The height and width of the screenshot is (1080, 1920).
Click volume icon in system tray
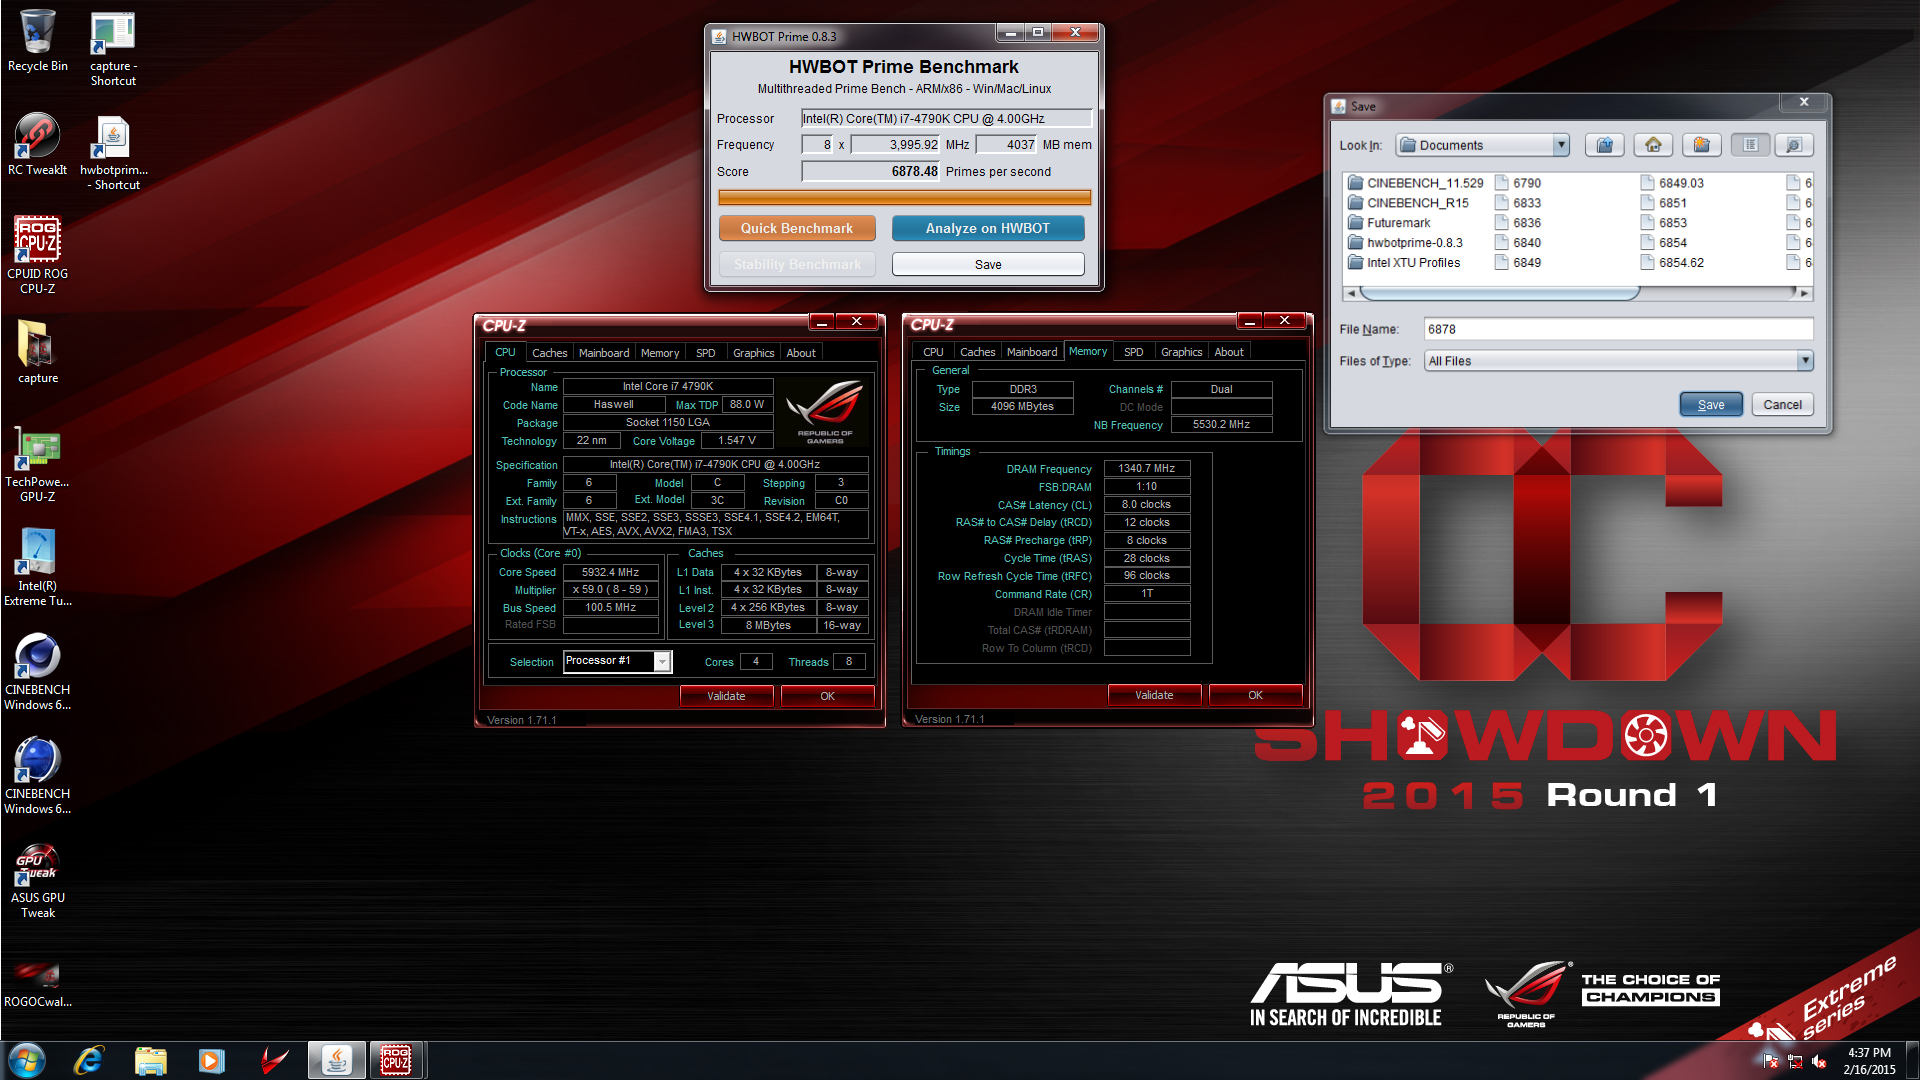(1819, 1061)
